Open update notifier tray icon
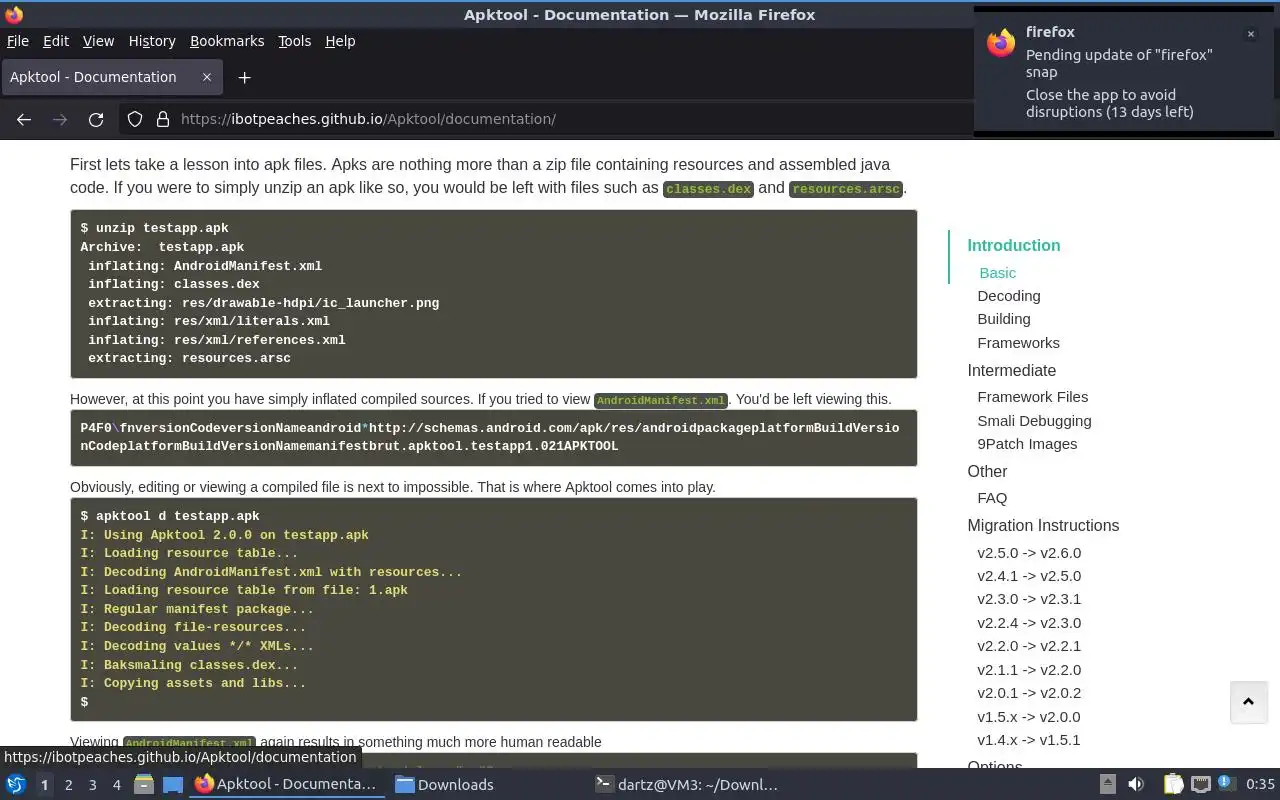1280x800 pixels. 1225,783
